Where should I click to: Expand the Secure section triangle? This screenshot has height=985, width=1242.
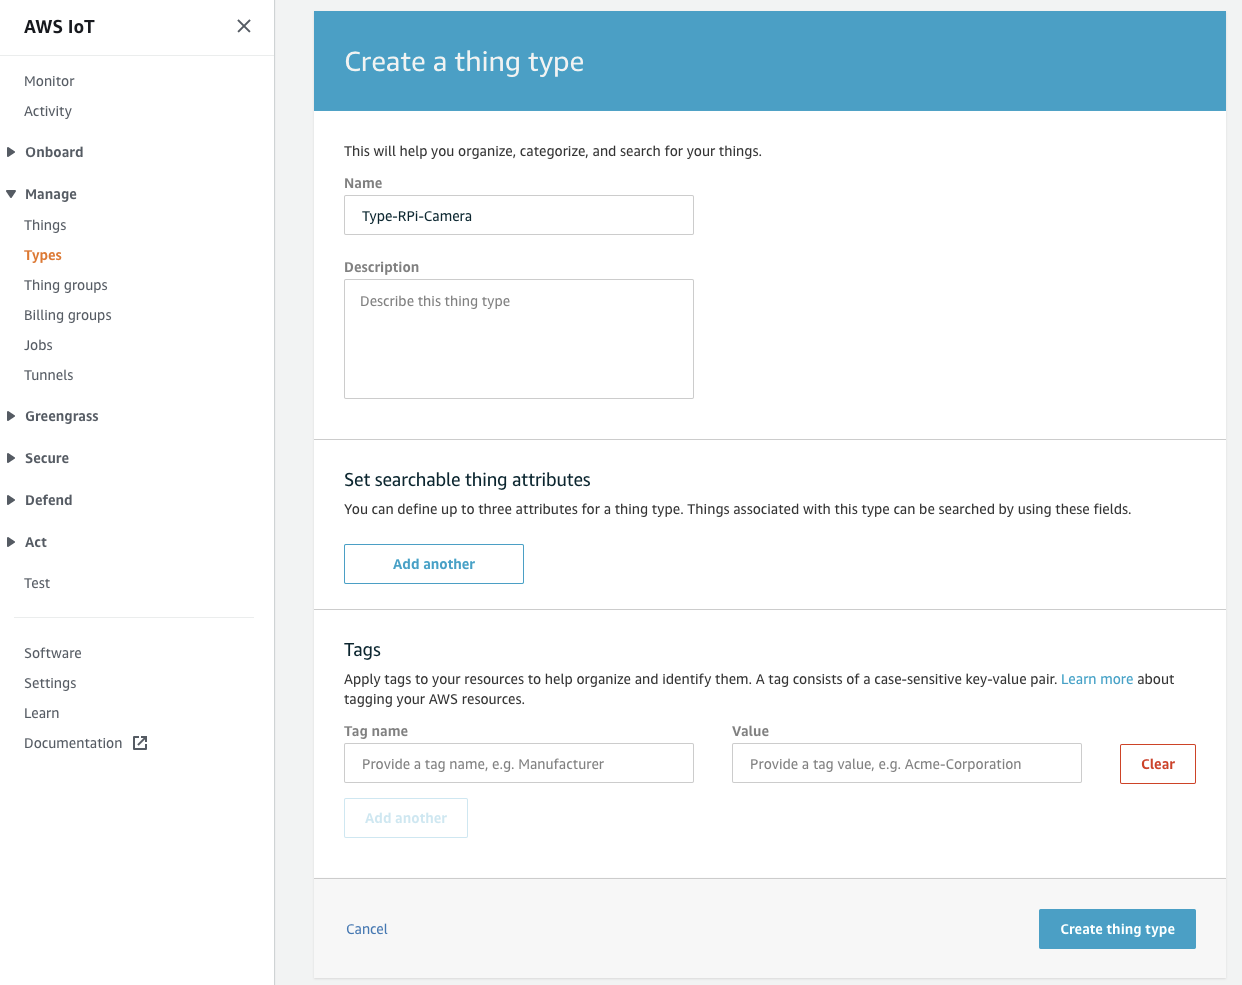[11, 458]
